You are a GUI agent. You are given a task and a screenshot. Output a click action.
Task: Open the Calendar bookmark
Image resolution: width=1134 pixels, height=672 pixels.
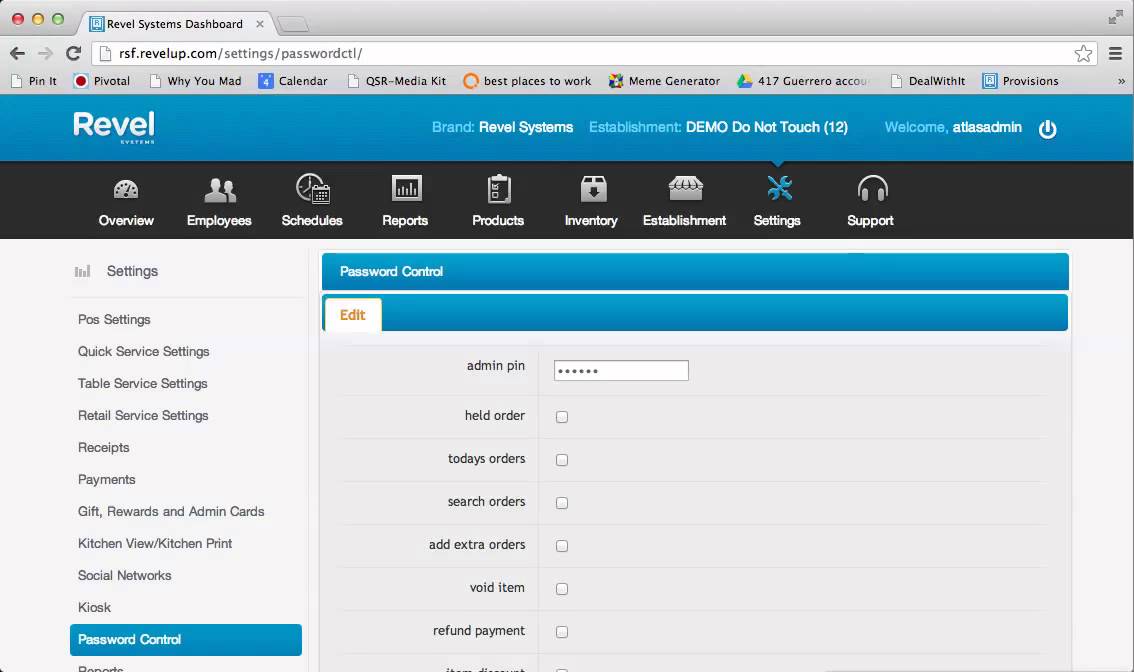pyautogui.click(x=293, y=81)
